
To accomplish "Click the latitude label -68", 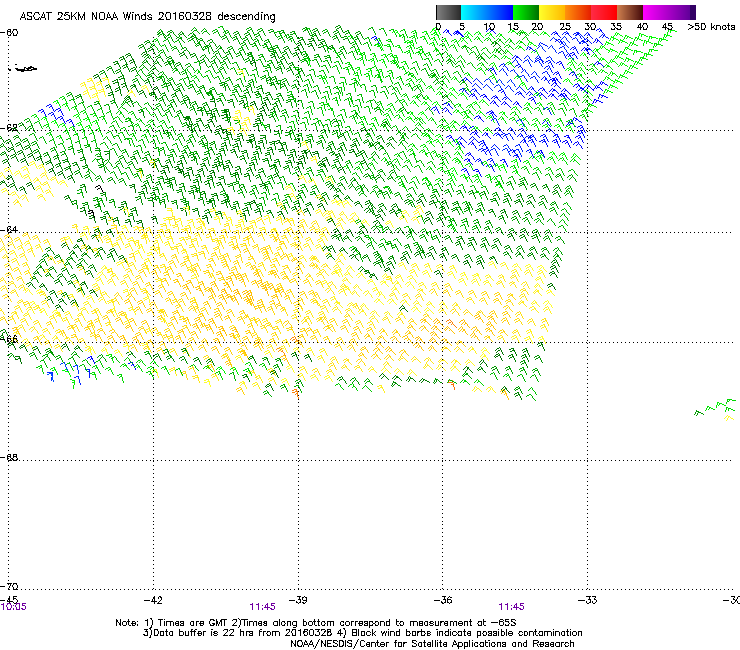I will click(x=9, y=457).
